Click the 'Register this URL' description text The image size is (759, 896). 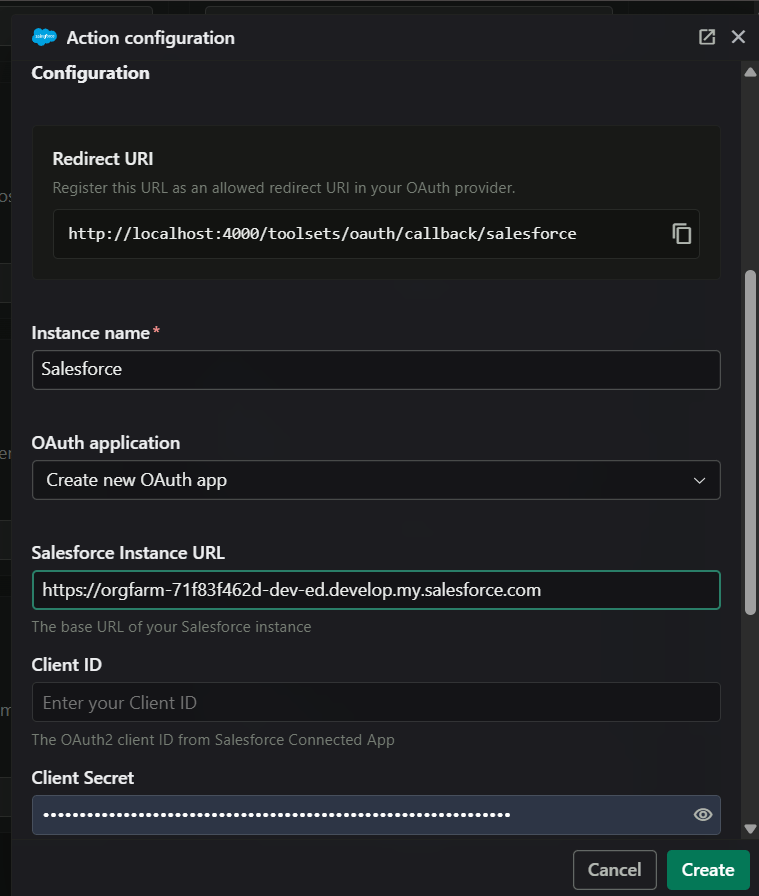[x=284, y=188]
